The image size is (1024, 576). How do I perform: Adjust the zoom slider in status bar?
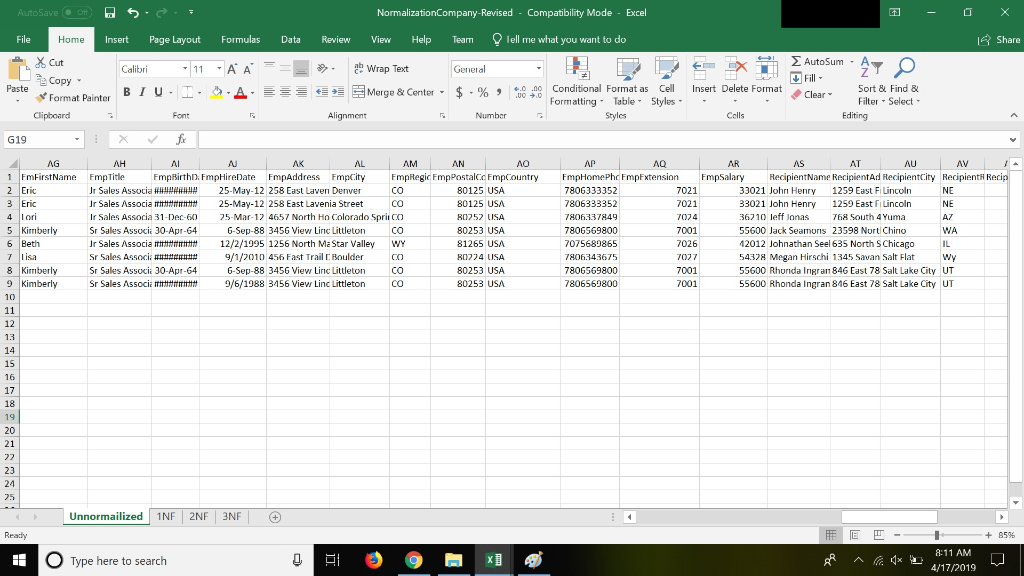pos(937,536)
